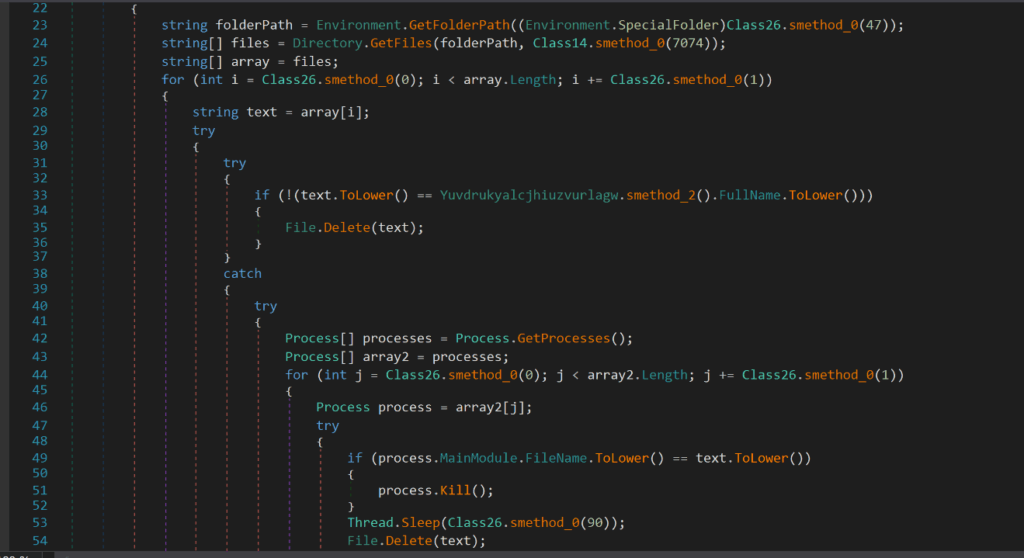Click File class on line 35
Viewport: 1024px width, 558px height.
click(300, 228)
